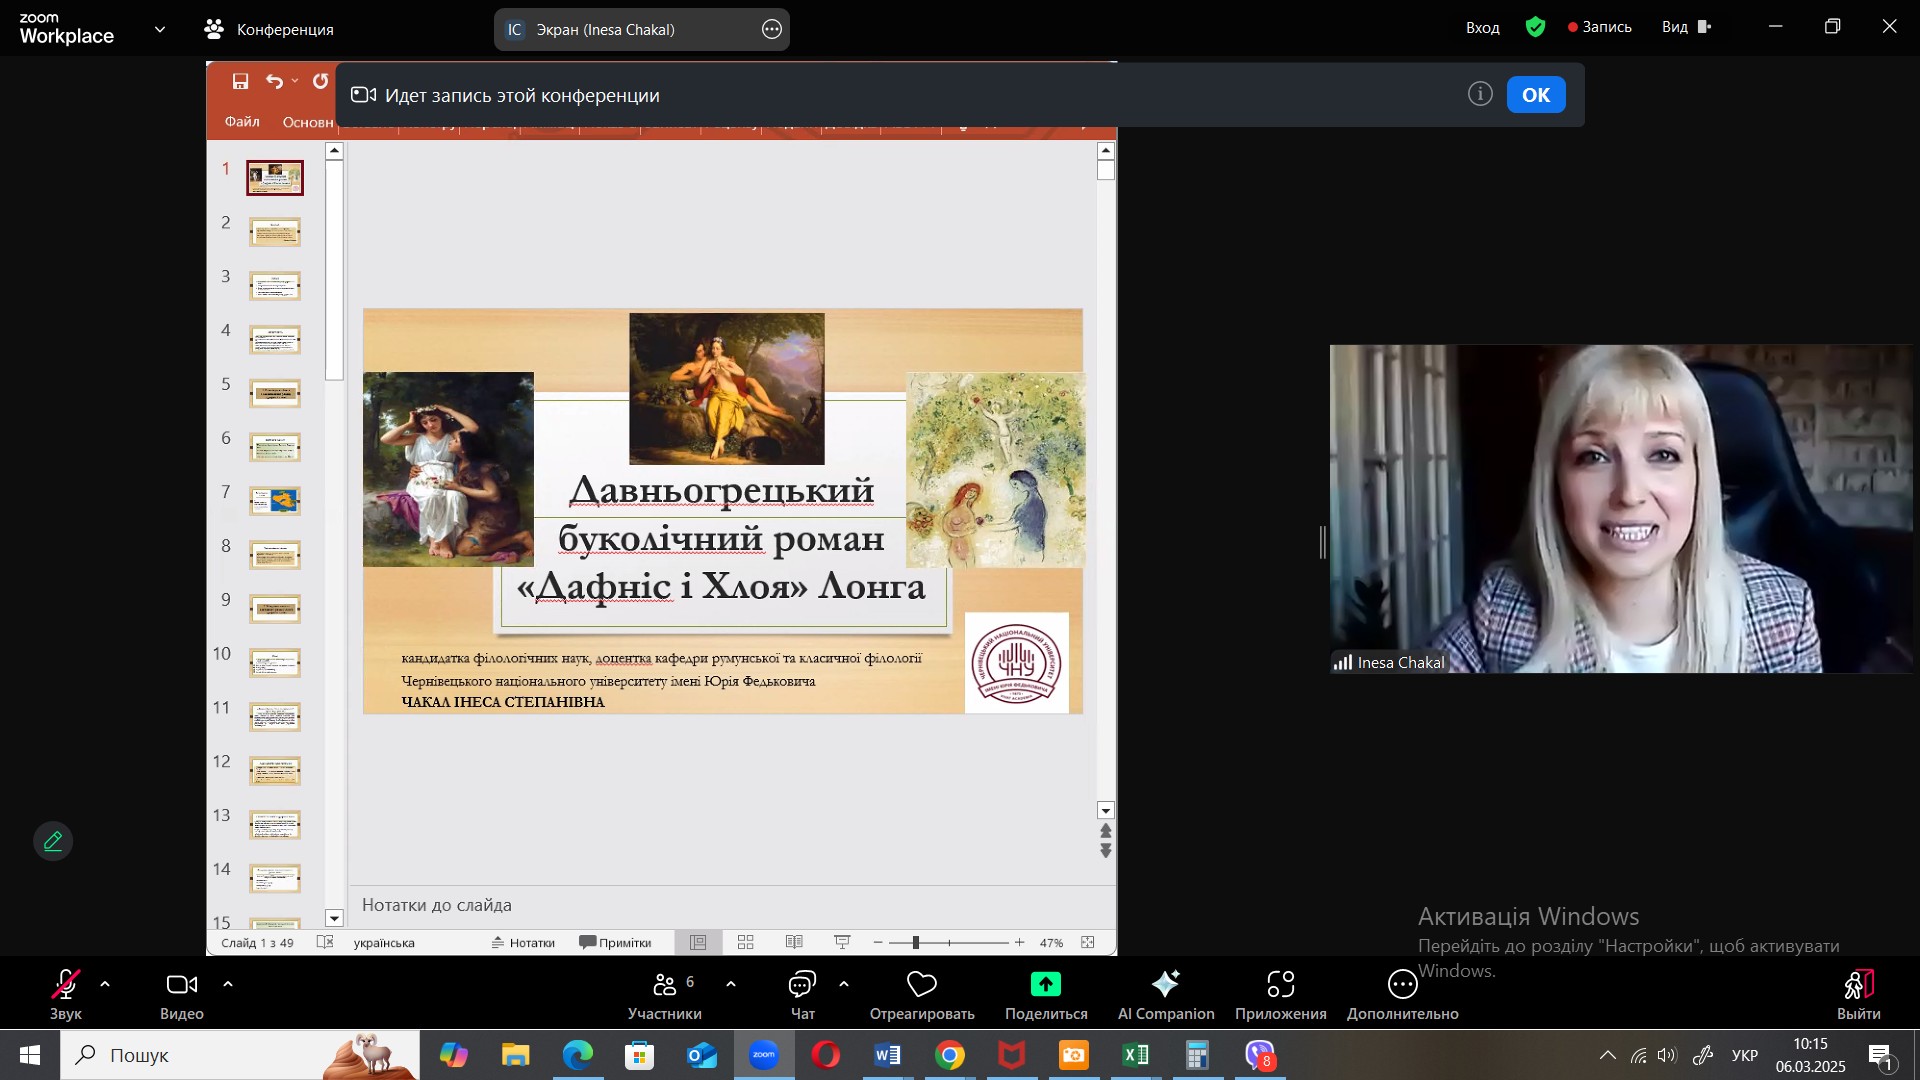Open the annotation pencil tool
1920x1080 pixels.
[53, 842]
